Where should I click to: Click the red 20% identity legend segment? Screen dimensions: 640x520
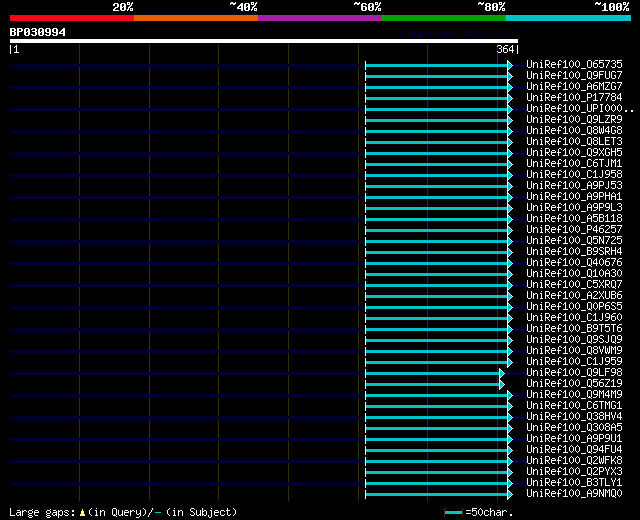tap(72, 18)
